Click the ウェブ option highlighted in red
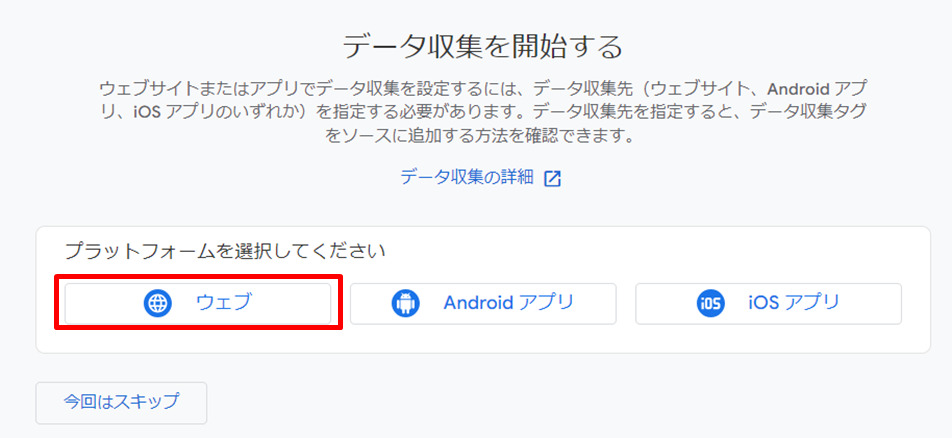952x438 pixels. click(198, 303)
